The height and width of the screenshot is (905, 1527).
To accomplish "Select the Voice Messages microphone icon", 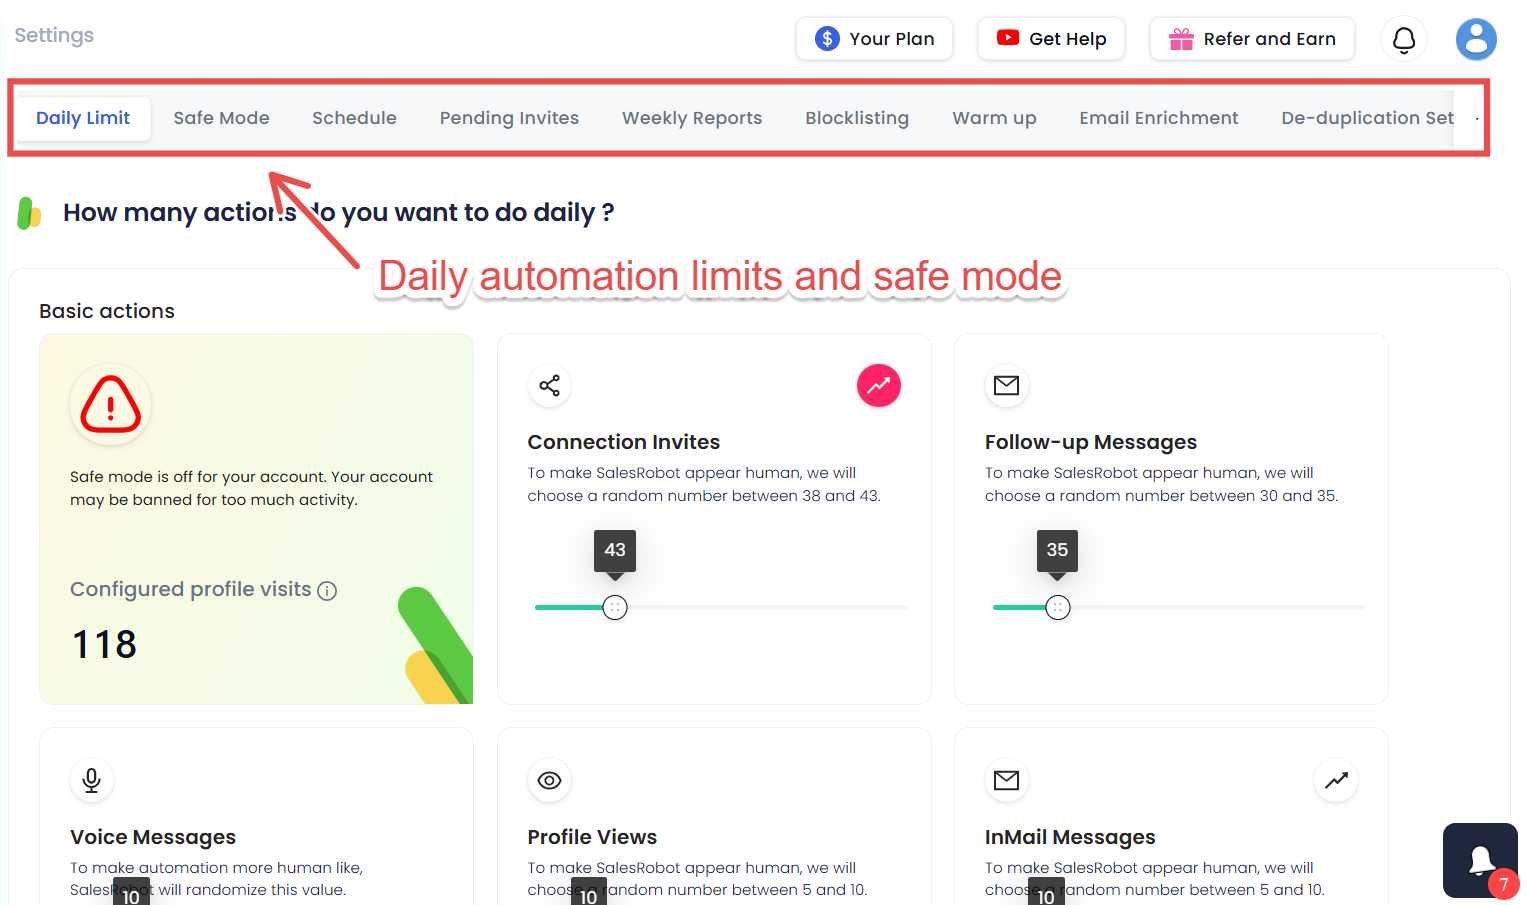I will point(91,780).
